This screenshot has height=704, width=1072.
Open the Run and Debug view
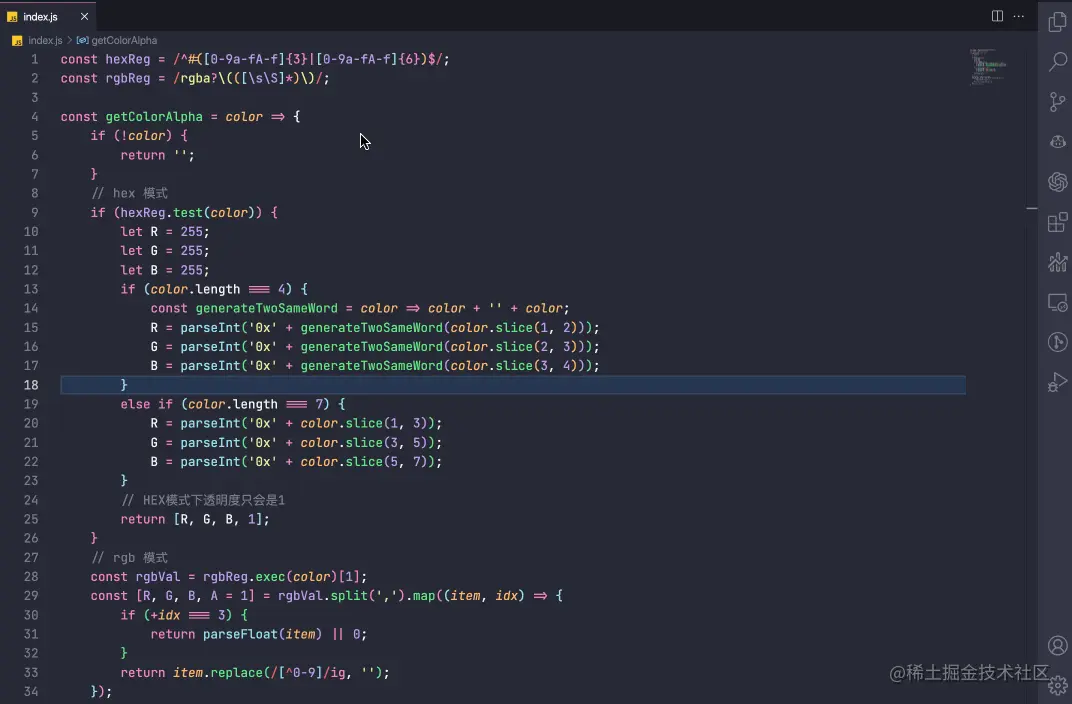coord(1058,382)
